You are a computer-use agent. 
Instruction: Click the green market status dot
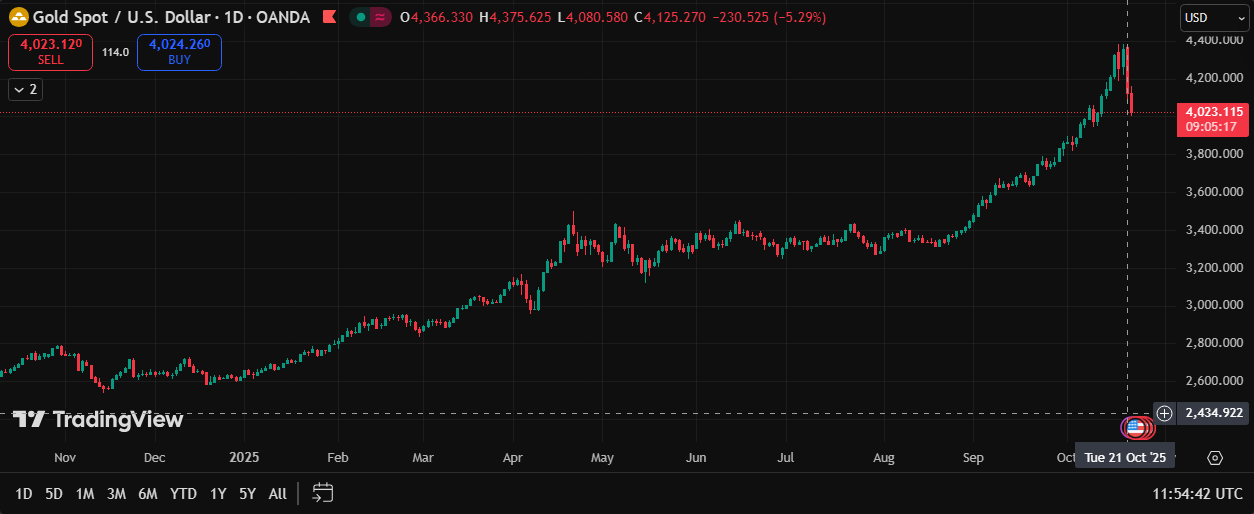point(359,17)
